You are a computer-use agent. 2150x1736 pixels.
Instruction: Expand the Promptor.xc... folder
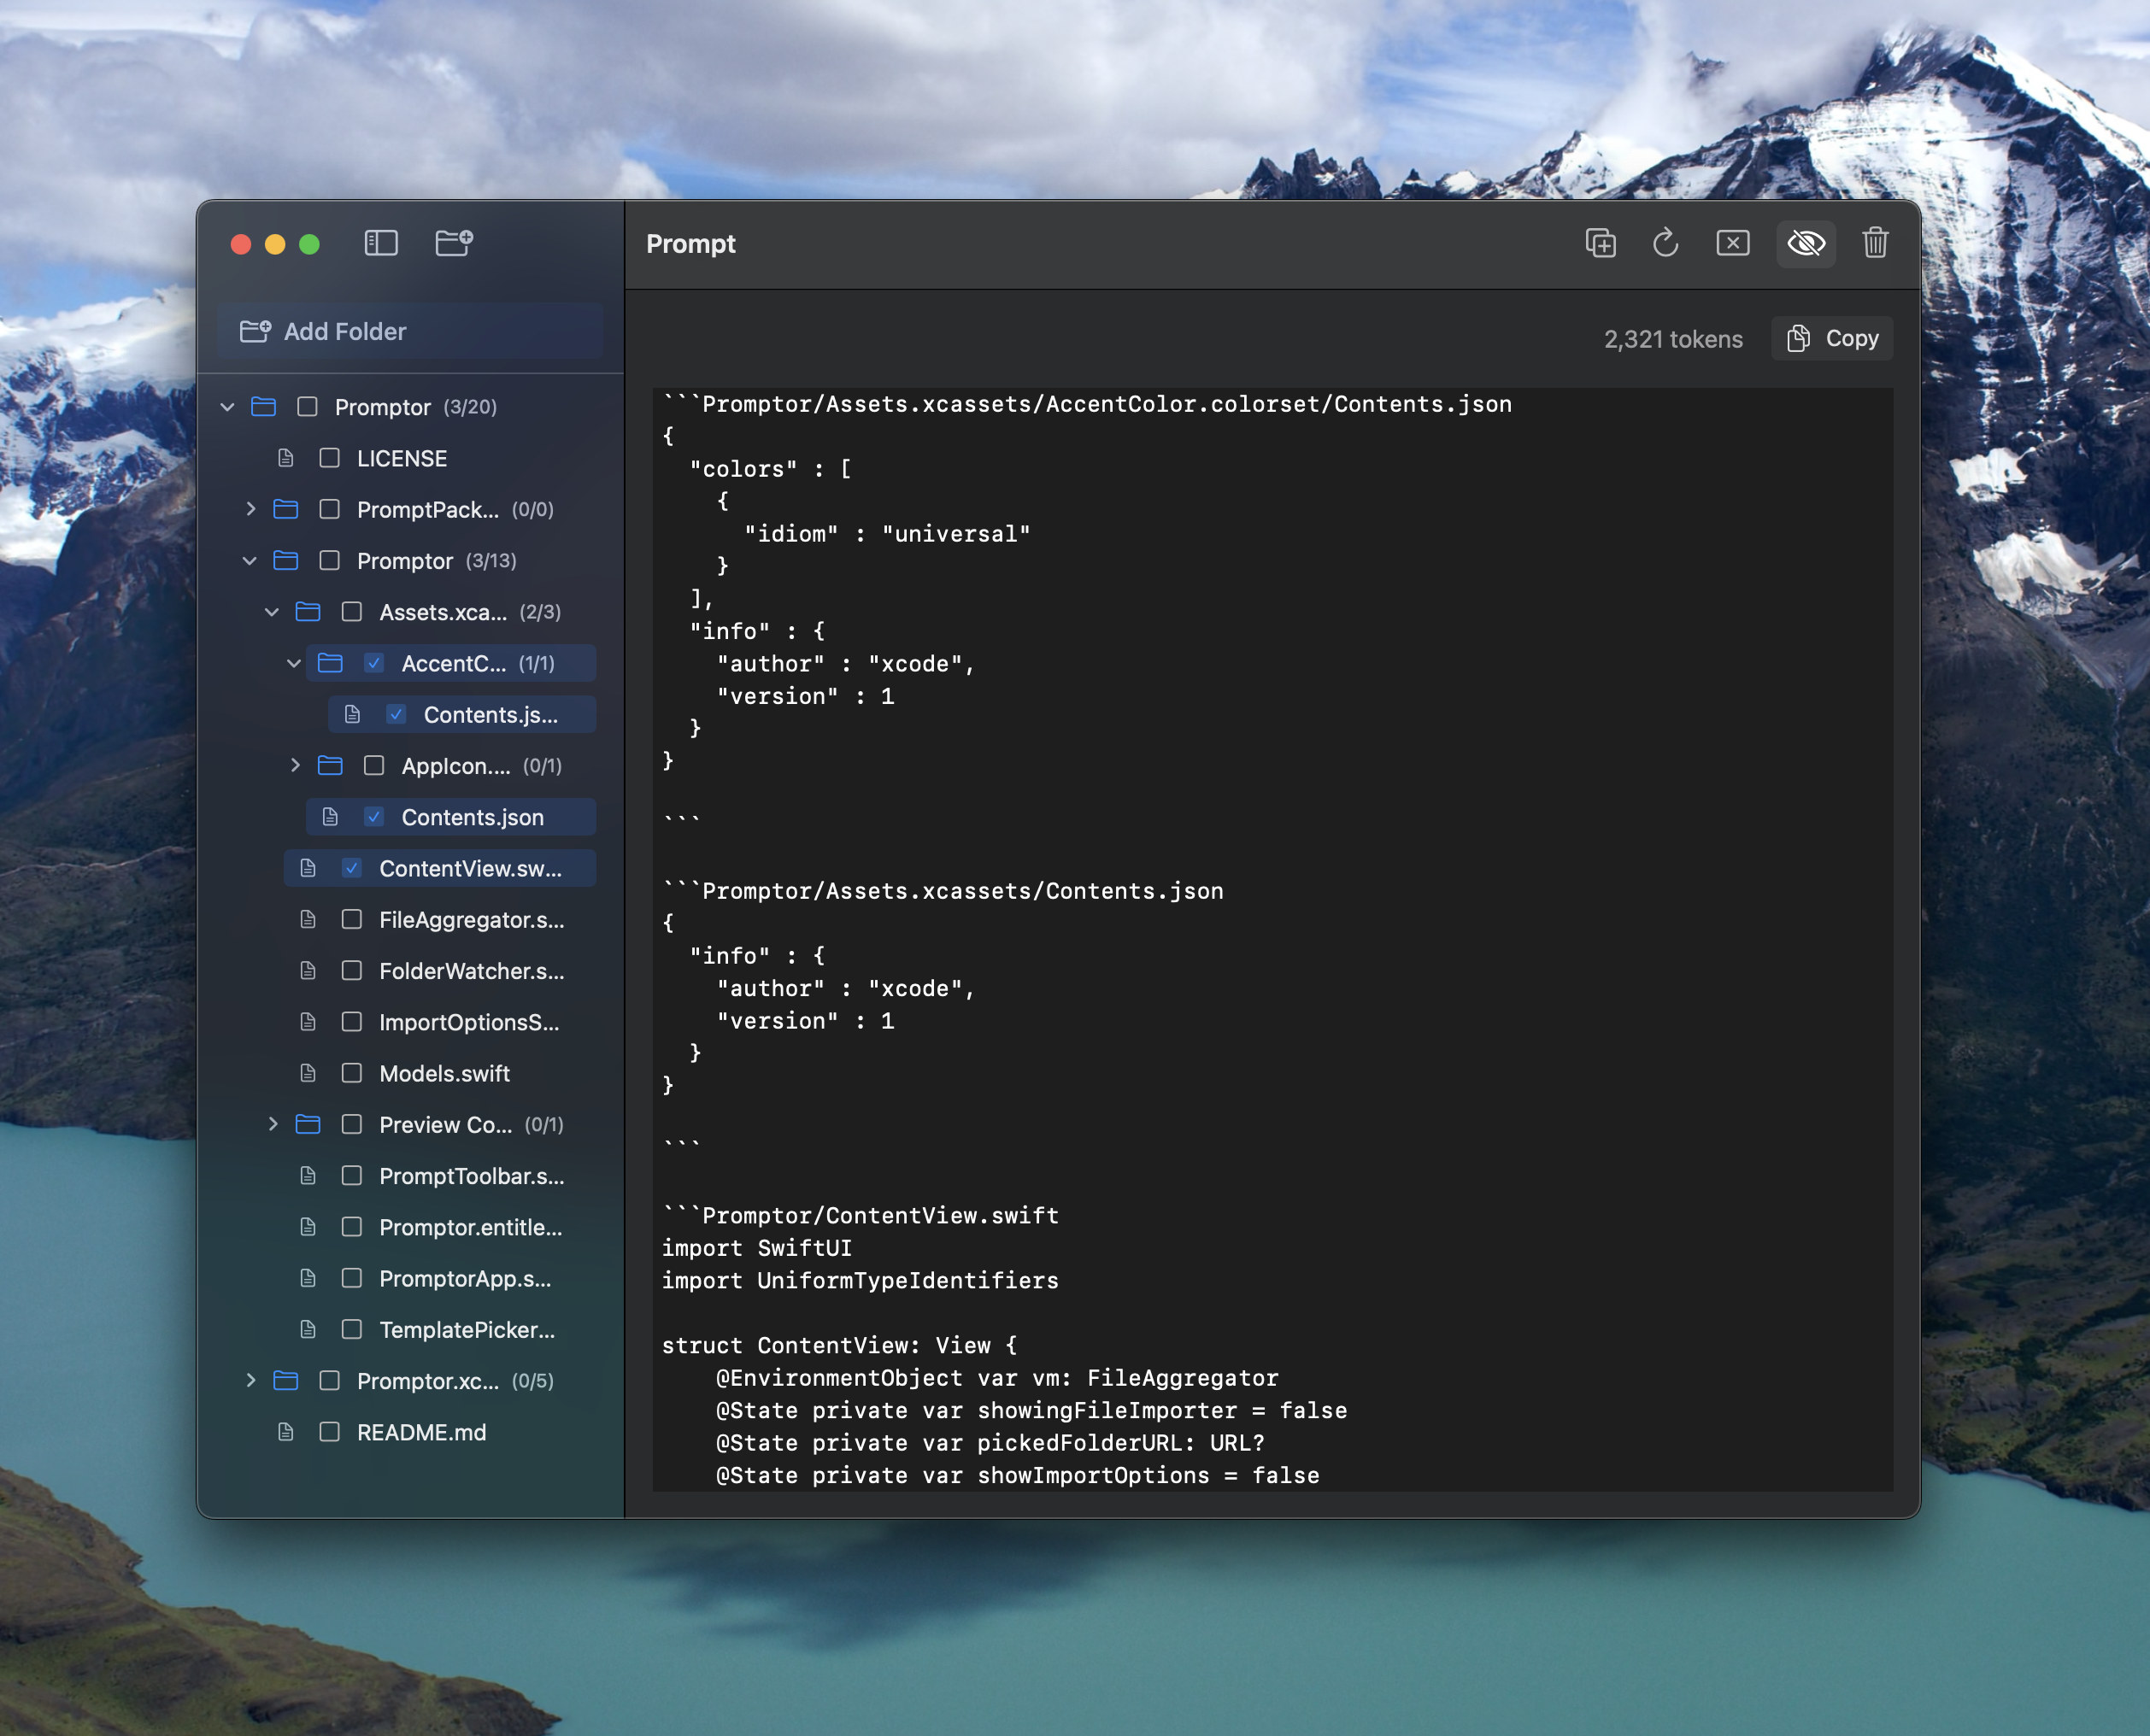[250, 1381]
